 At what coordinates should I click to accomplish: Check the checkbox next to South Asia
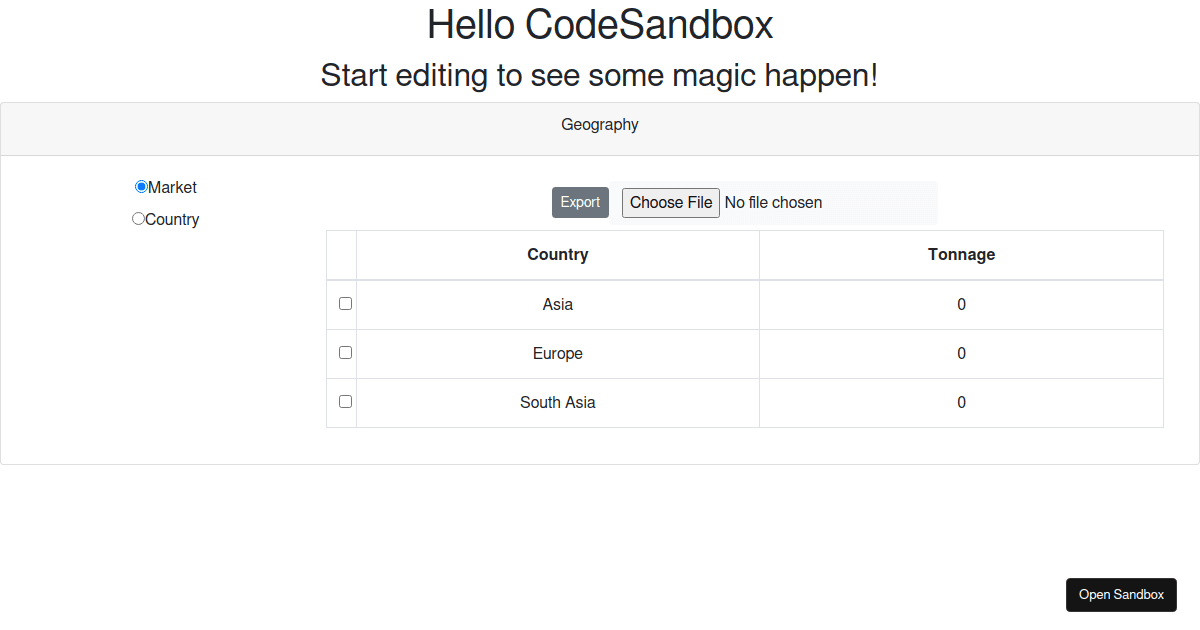(x=345, y=401)
